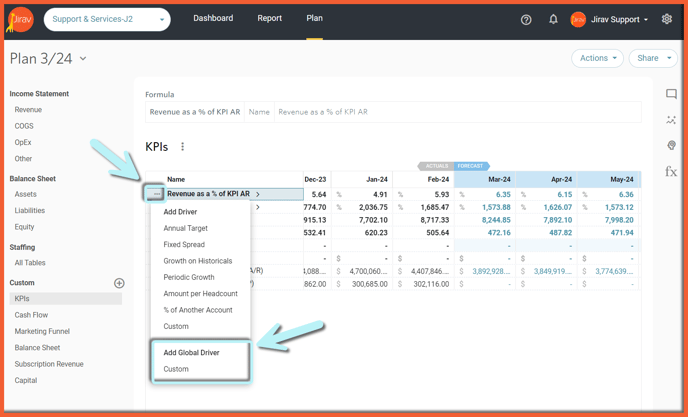The image size is (688, 417).
Task: Select the 487.82 forecast cell
Action: click(546, 233)
